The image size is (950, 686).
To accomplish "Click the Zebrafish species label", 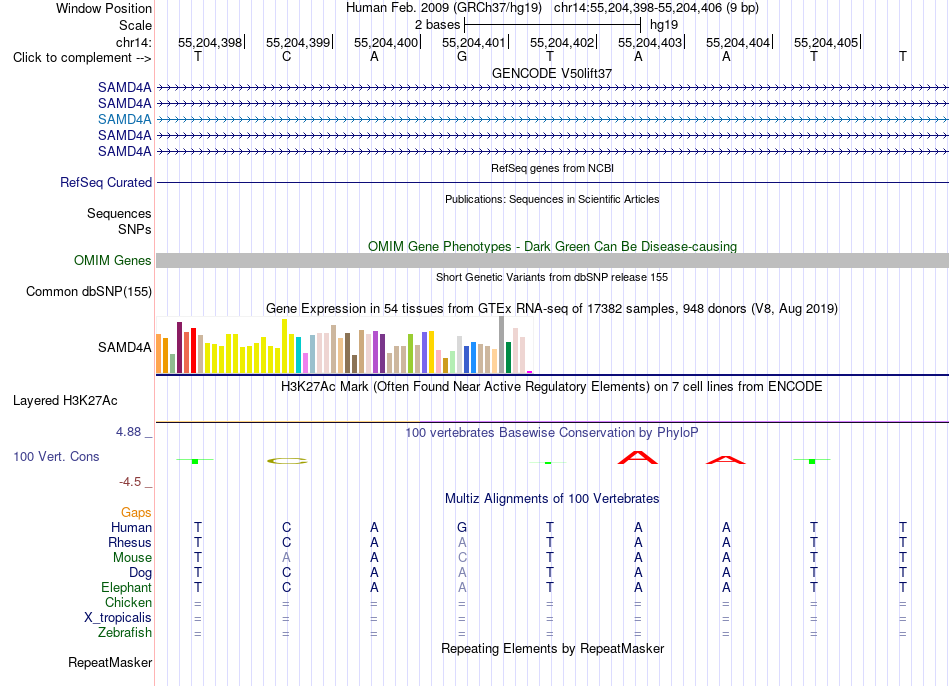I will pos(124,632).
